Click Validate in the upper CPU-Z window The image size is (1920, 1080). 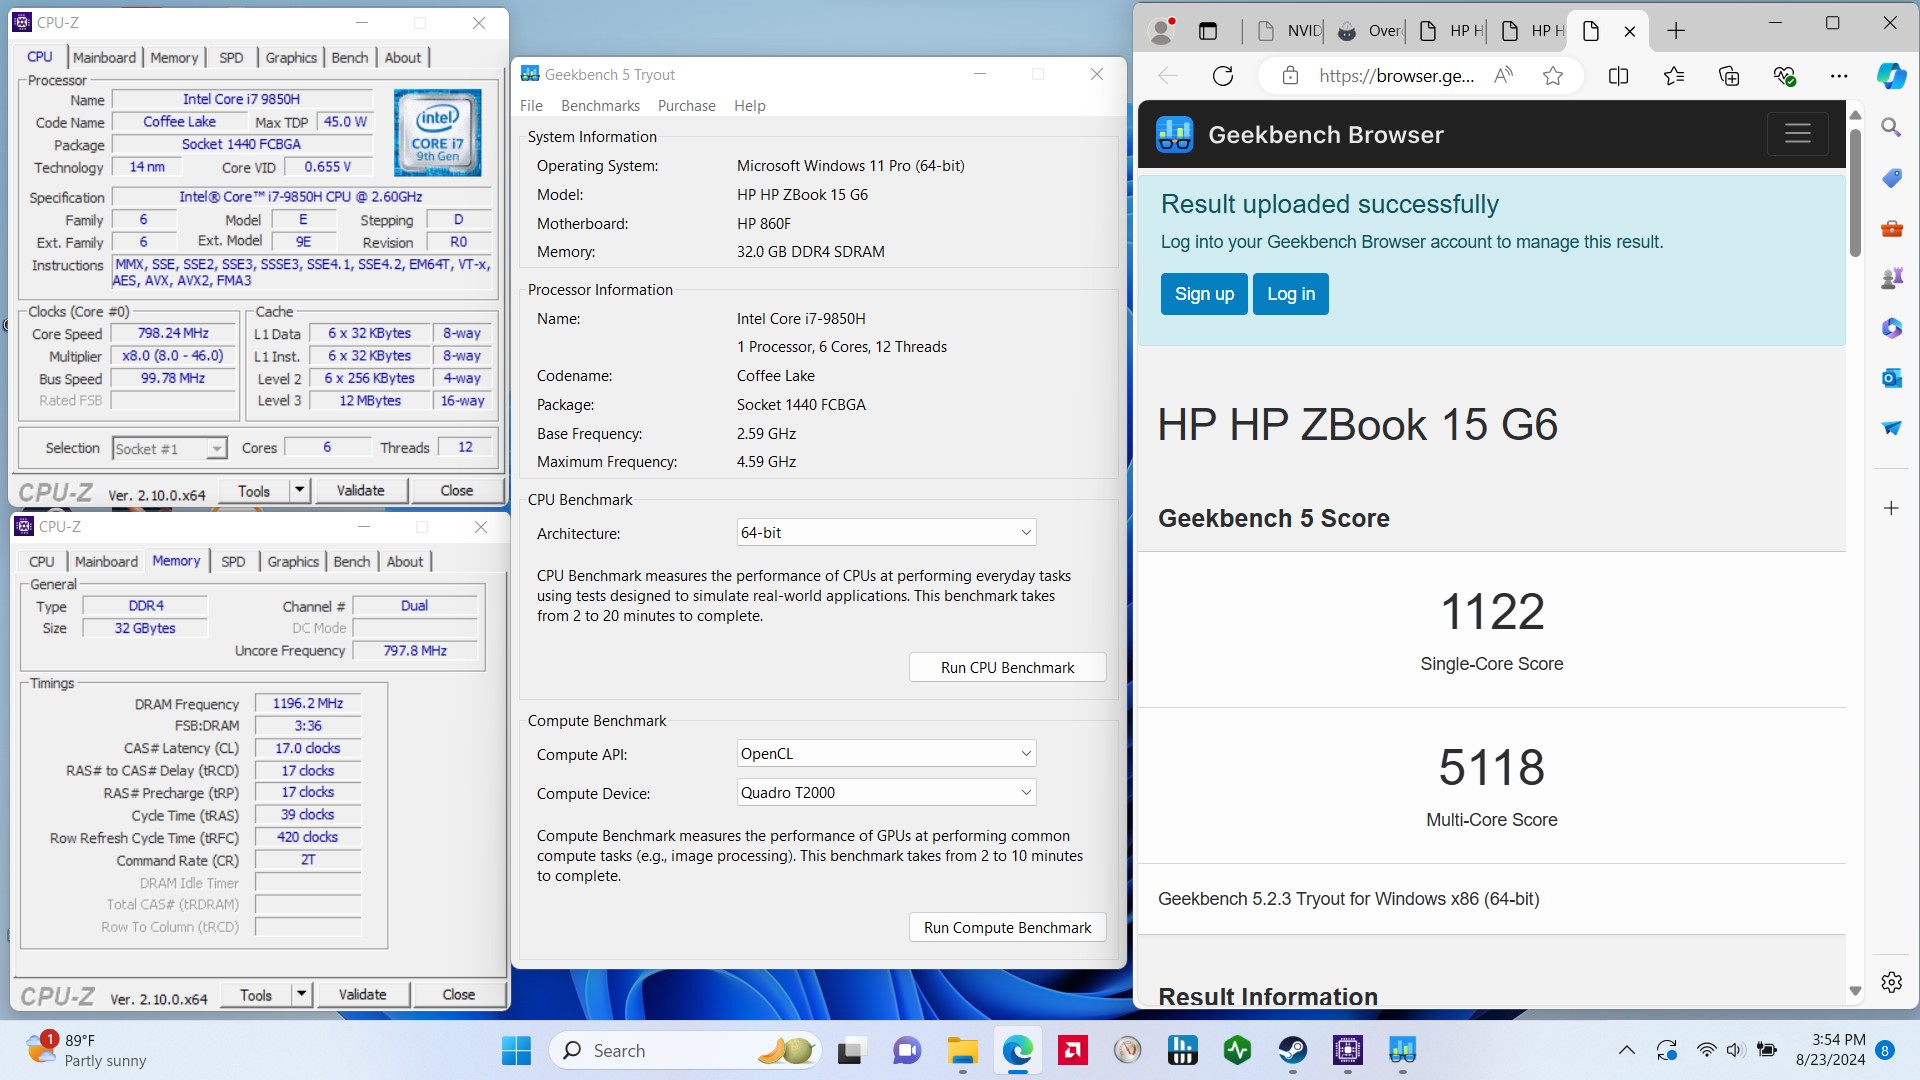point(360,491)
